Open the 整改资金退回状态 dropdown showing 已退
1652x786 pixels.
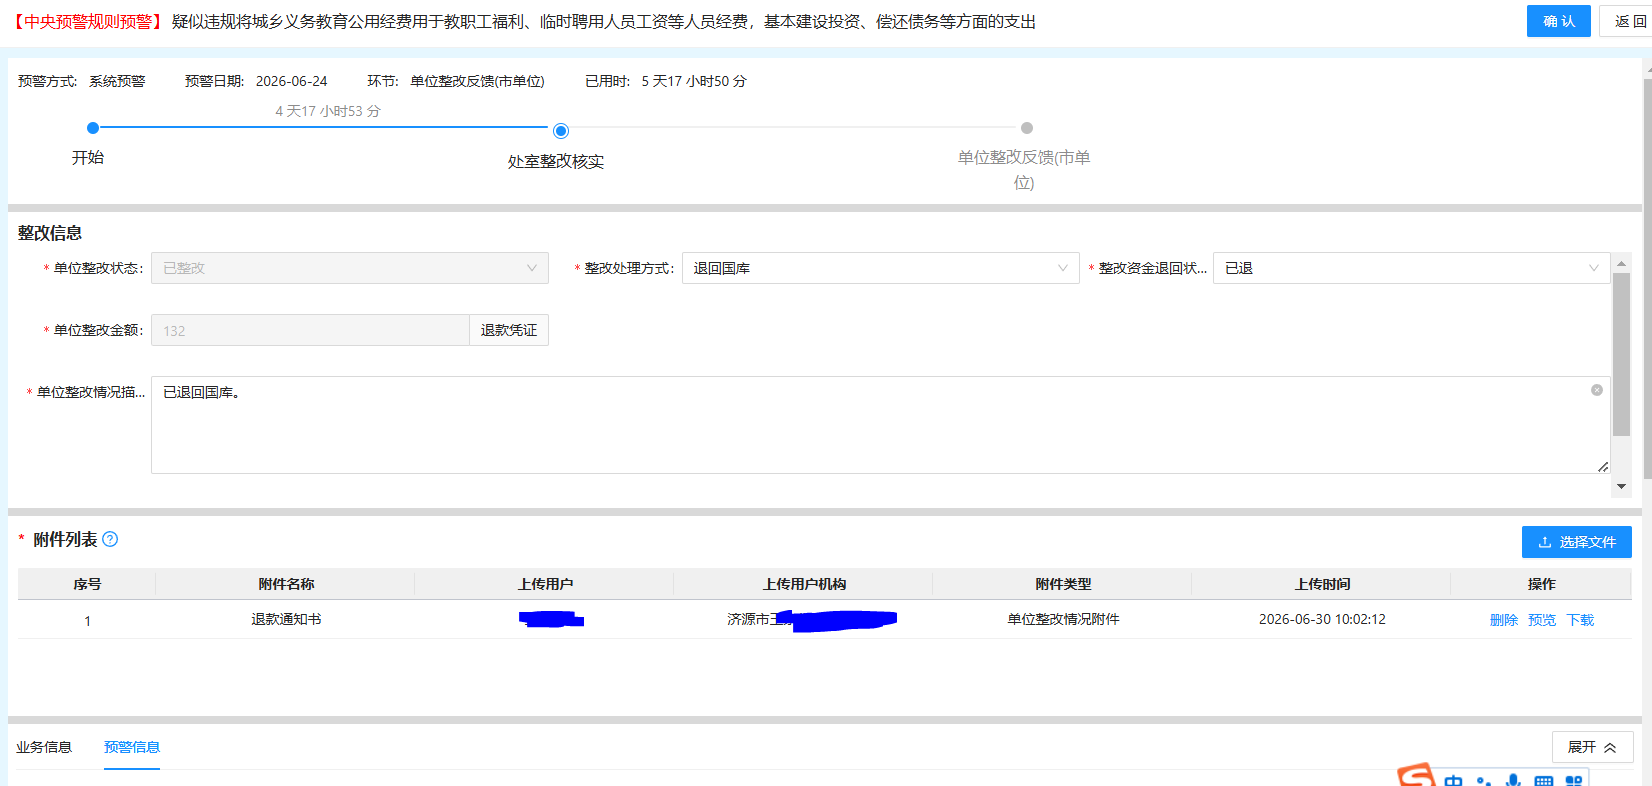(1412, 268)
